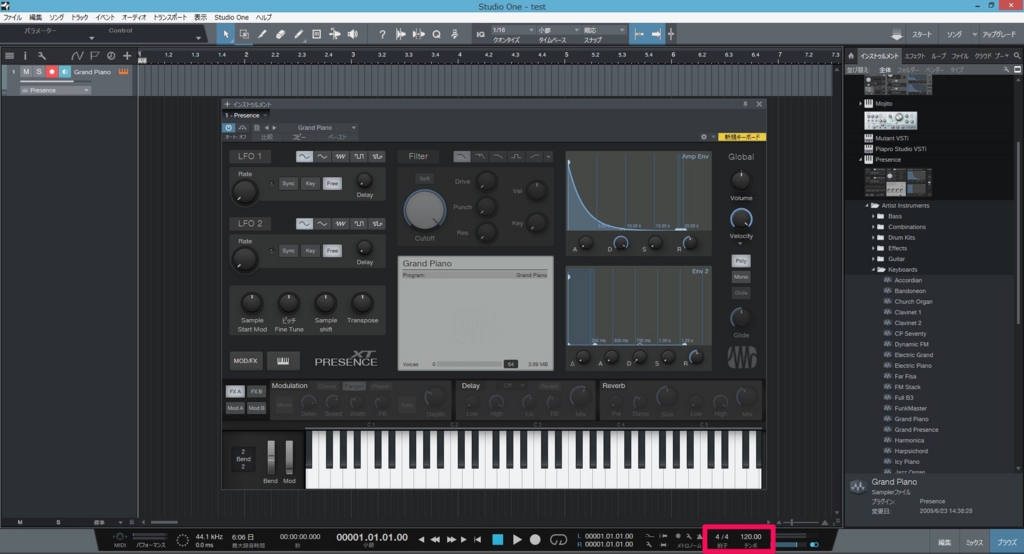Stop playback with the blue square
The height and width of the screenshot is (554, 1024).
click(498, 540)
